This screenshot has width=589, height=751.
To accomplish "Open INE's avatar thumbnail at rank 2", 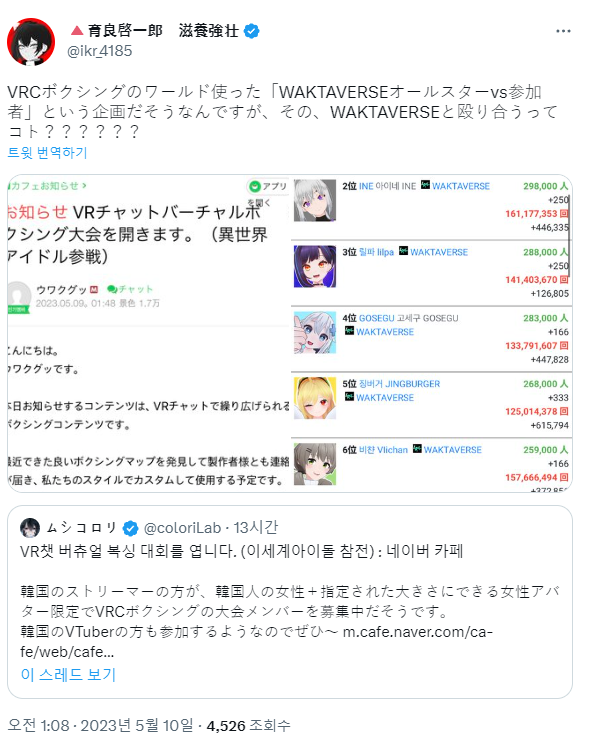I will (315, 200).
